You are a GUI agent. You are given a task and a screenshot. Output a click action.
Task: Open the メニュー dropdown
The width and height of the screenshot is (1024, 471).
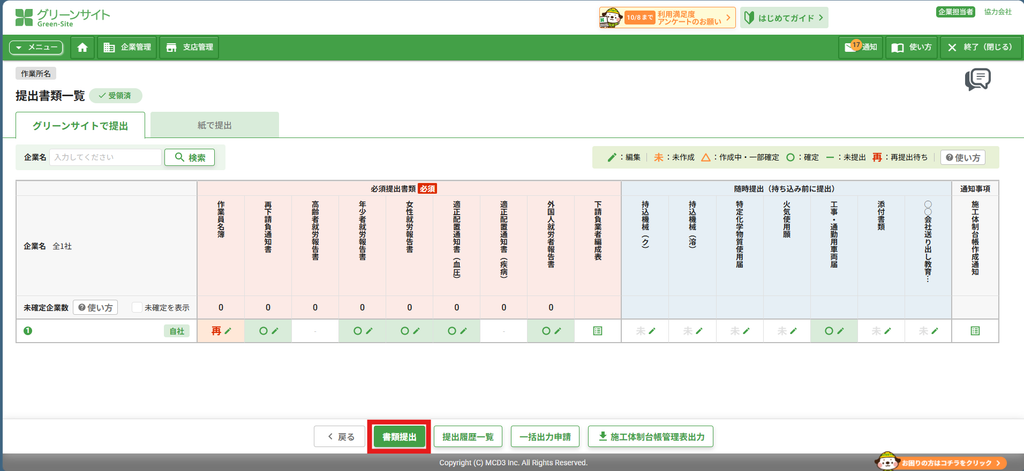coord(36,48)
